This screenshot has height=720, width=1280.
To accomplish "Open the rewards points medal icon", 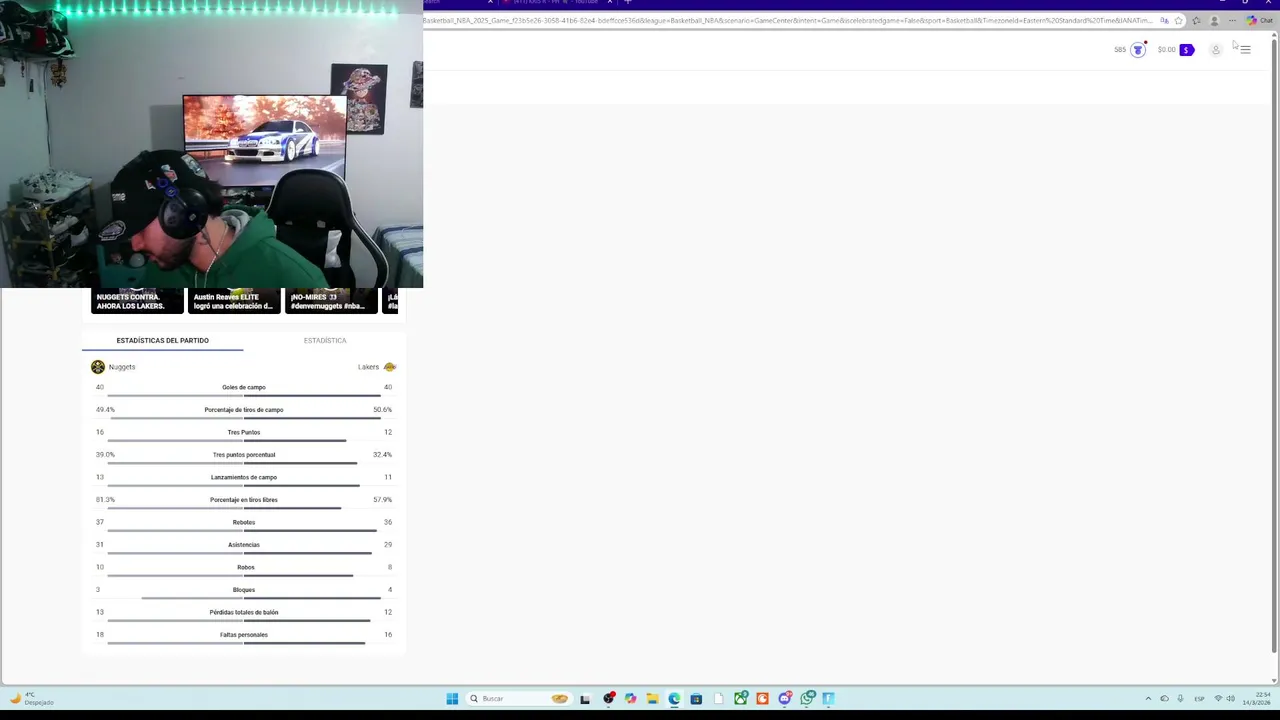I will coord(1137,50).
